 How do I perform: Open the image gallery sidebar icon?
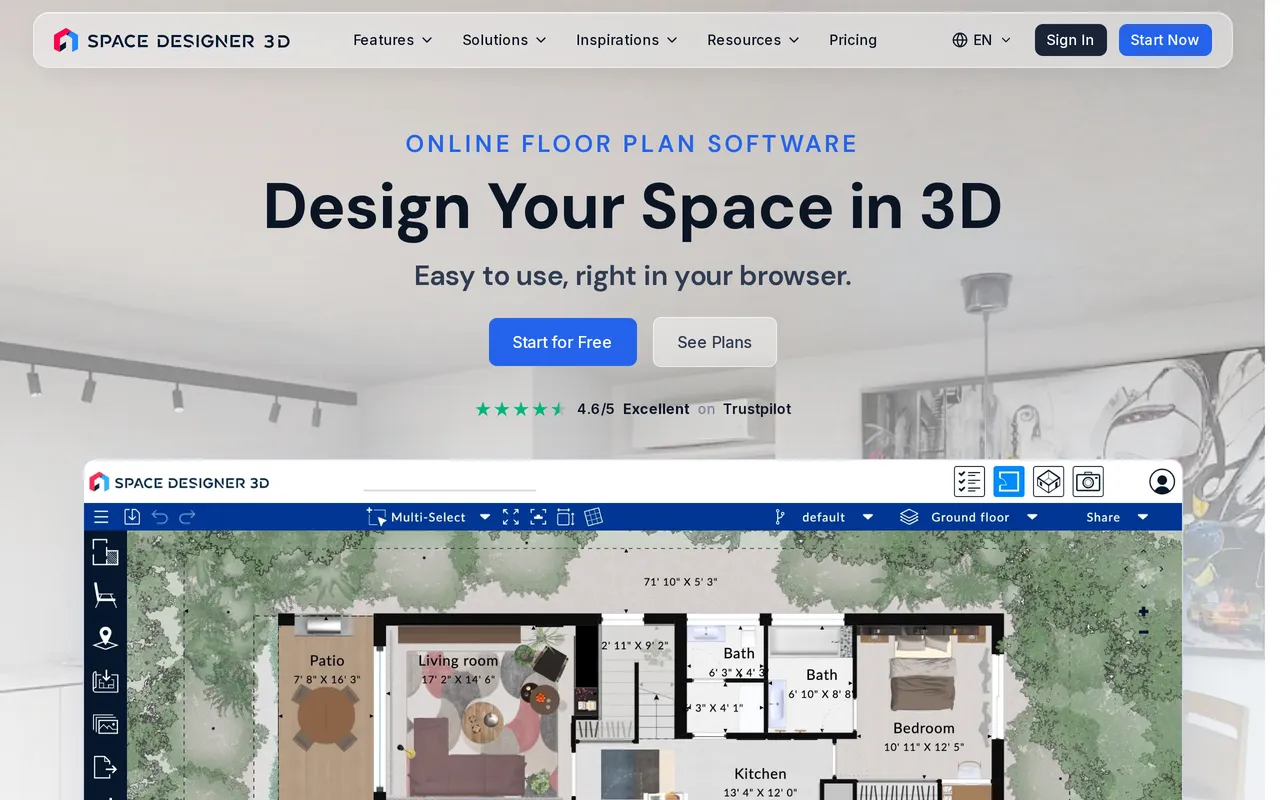[105, 724]
